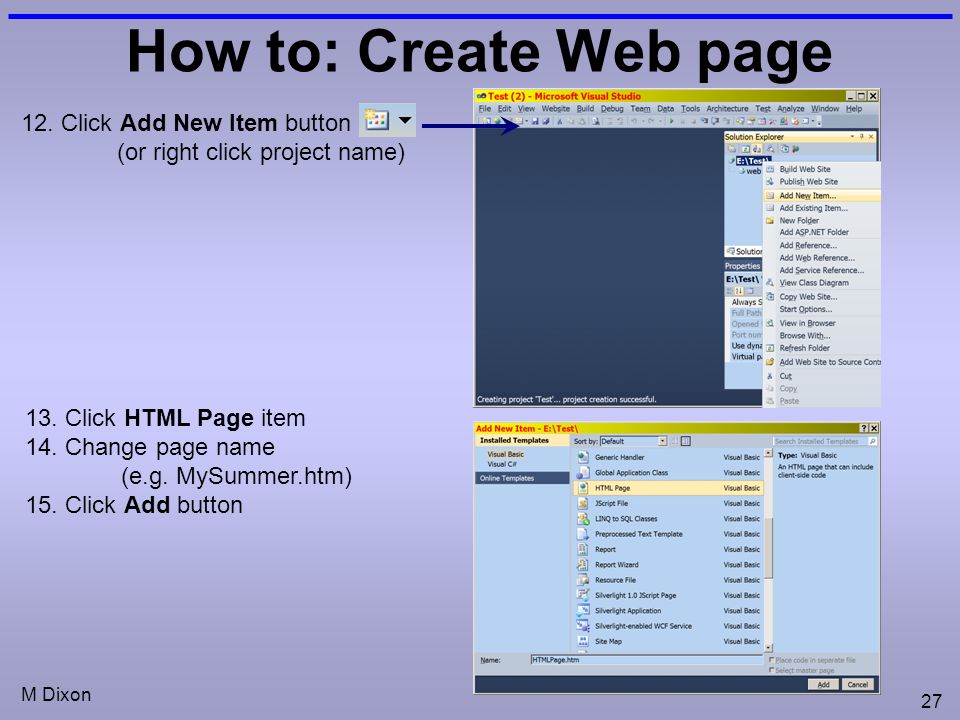Select Visual Basic under Installed Templates
This screenshot has height=720, width=960.
(x=505, y=454)
